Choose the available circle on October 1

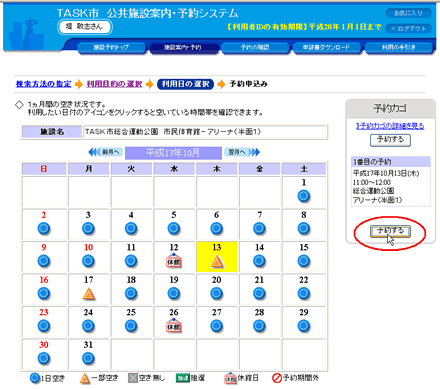coord(304,196)
